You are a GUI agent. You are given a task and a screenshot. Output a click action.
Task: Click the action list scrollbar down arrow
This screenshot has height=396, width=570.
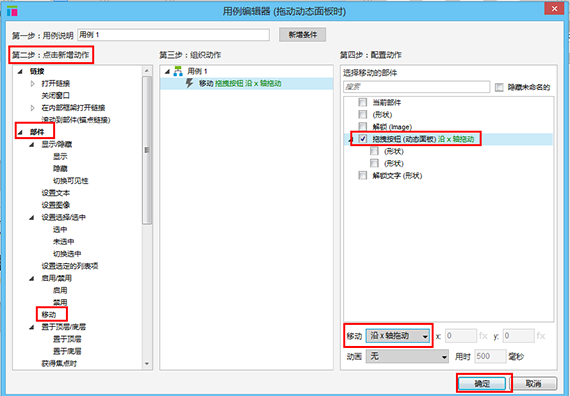click(147, 363)
